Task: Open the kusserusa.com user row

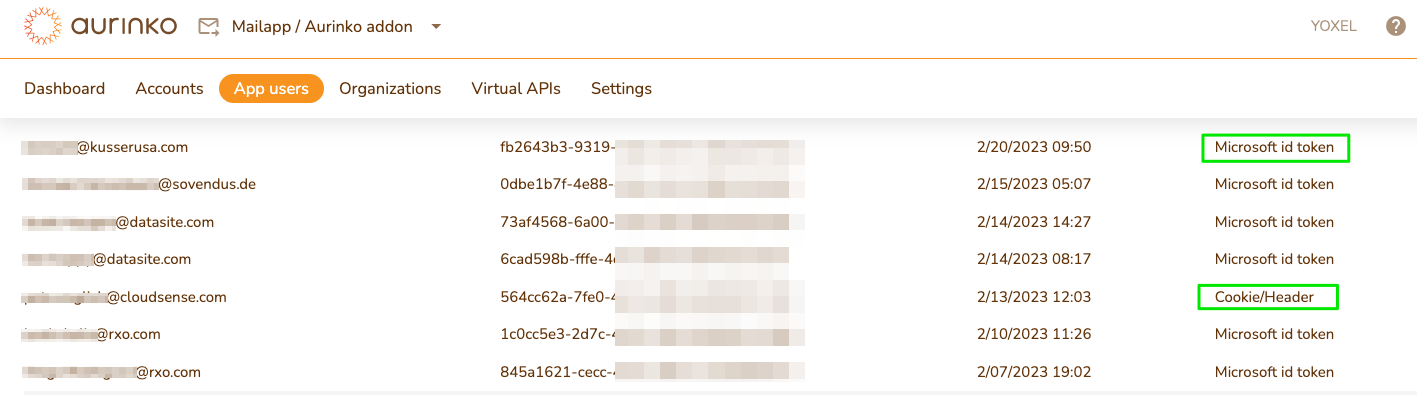Action: [708, 147]
